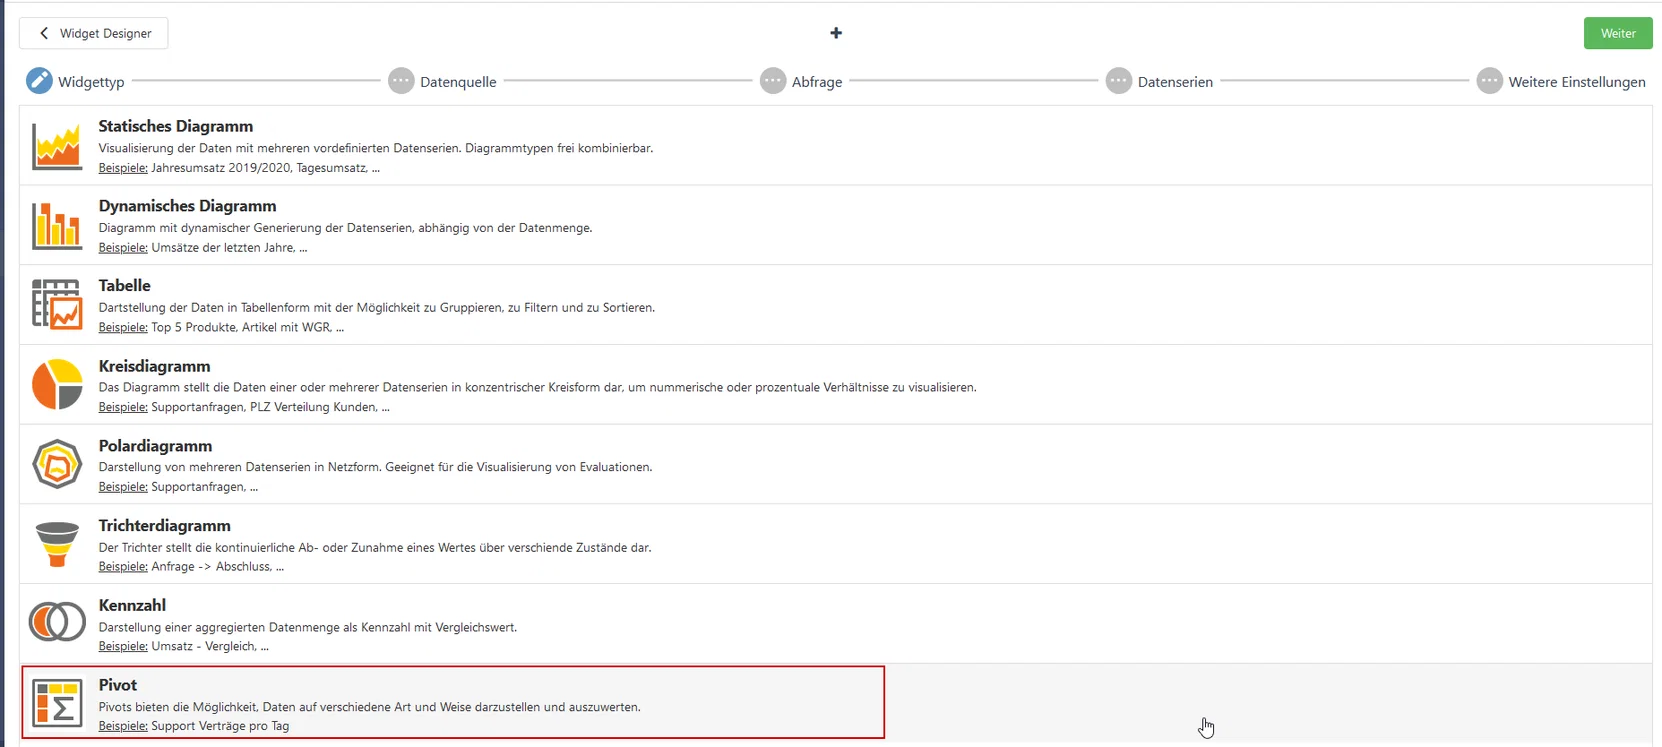The height and width of the screenshot is (747, 1662).
Task: Click the Datenserien step circle icon
Action: tap(1119, 81)
